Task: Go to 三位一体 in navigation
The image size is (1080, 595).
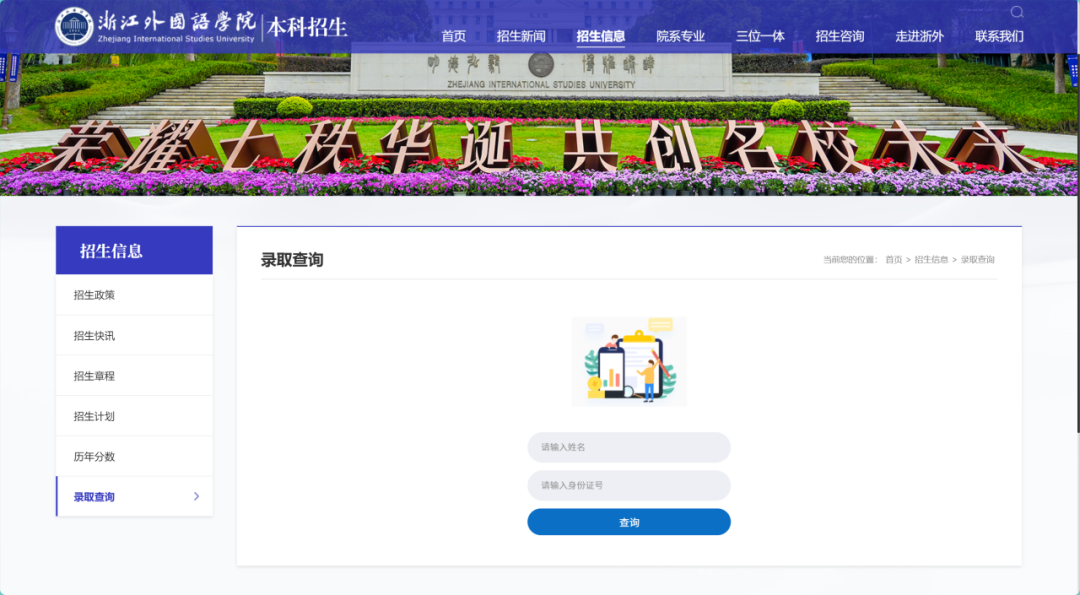Action: (x=760, y=36)
